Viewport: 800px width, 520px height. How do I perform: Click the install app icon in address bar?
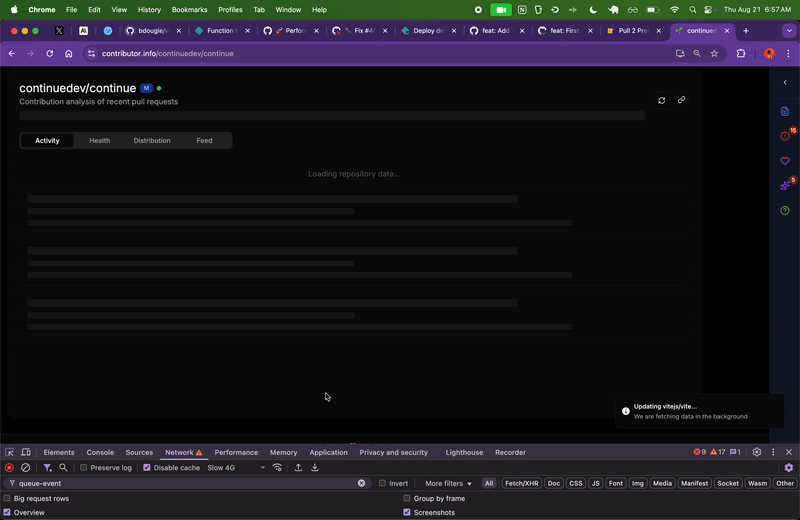[680, 54]
